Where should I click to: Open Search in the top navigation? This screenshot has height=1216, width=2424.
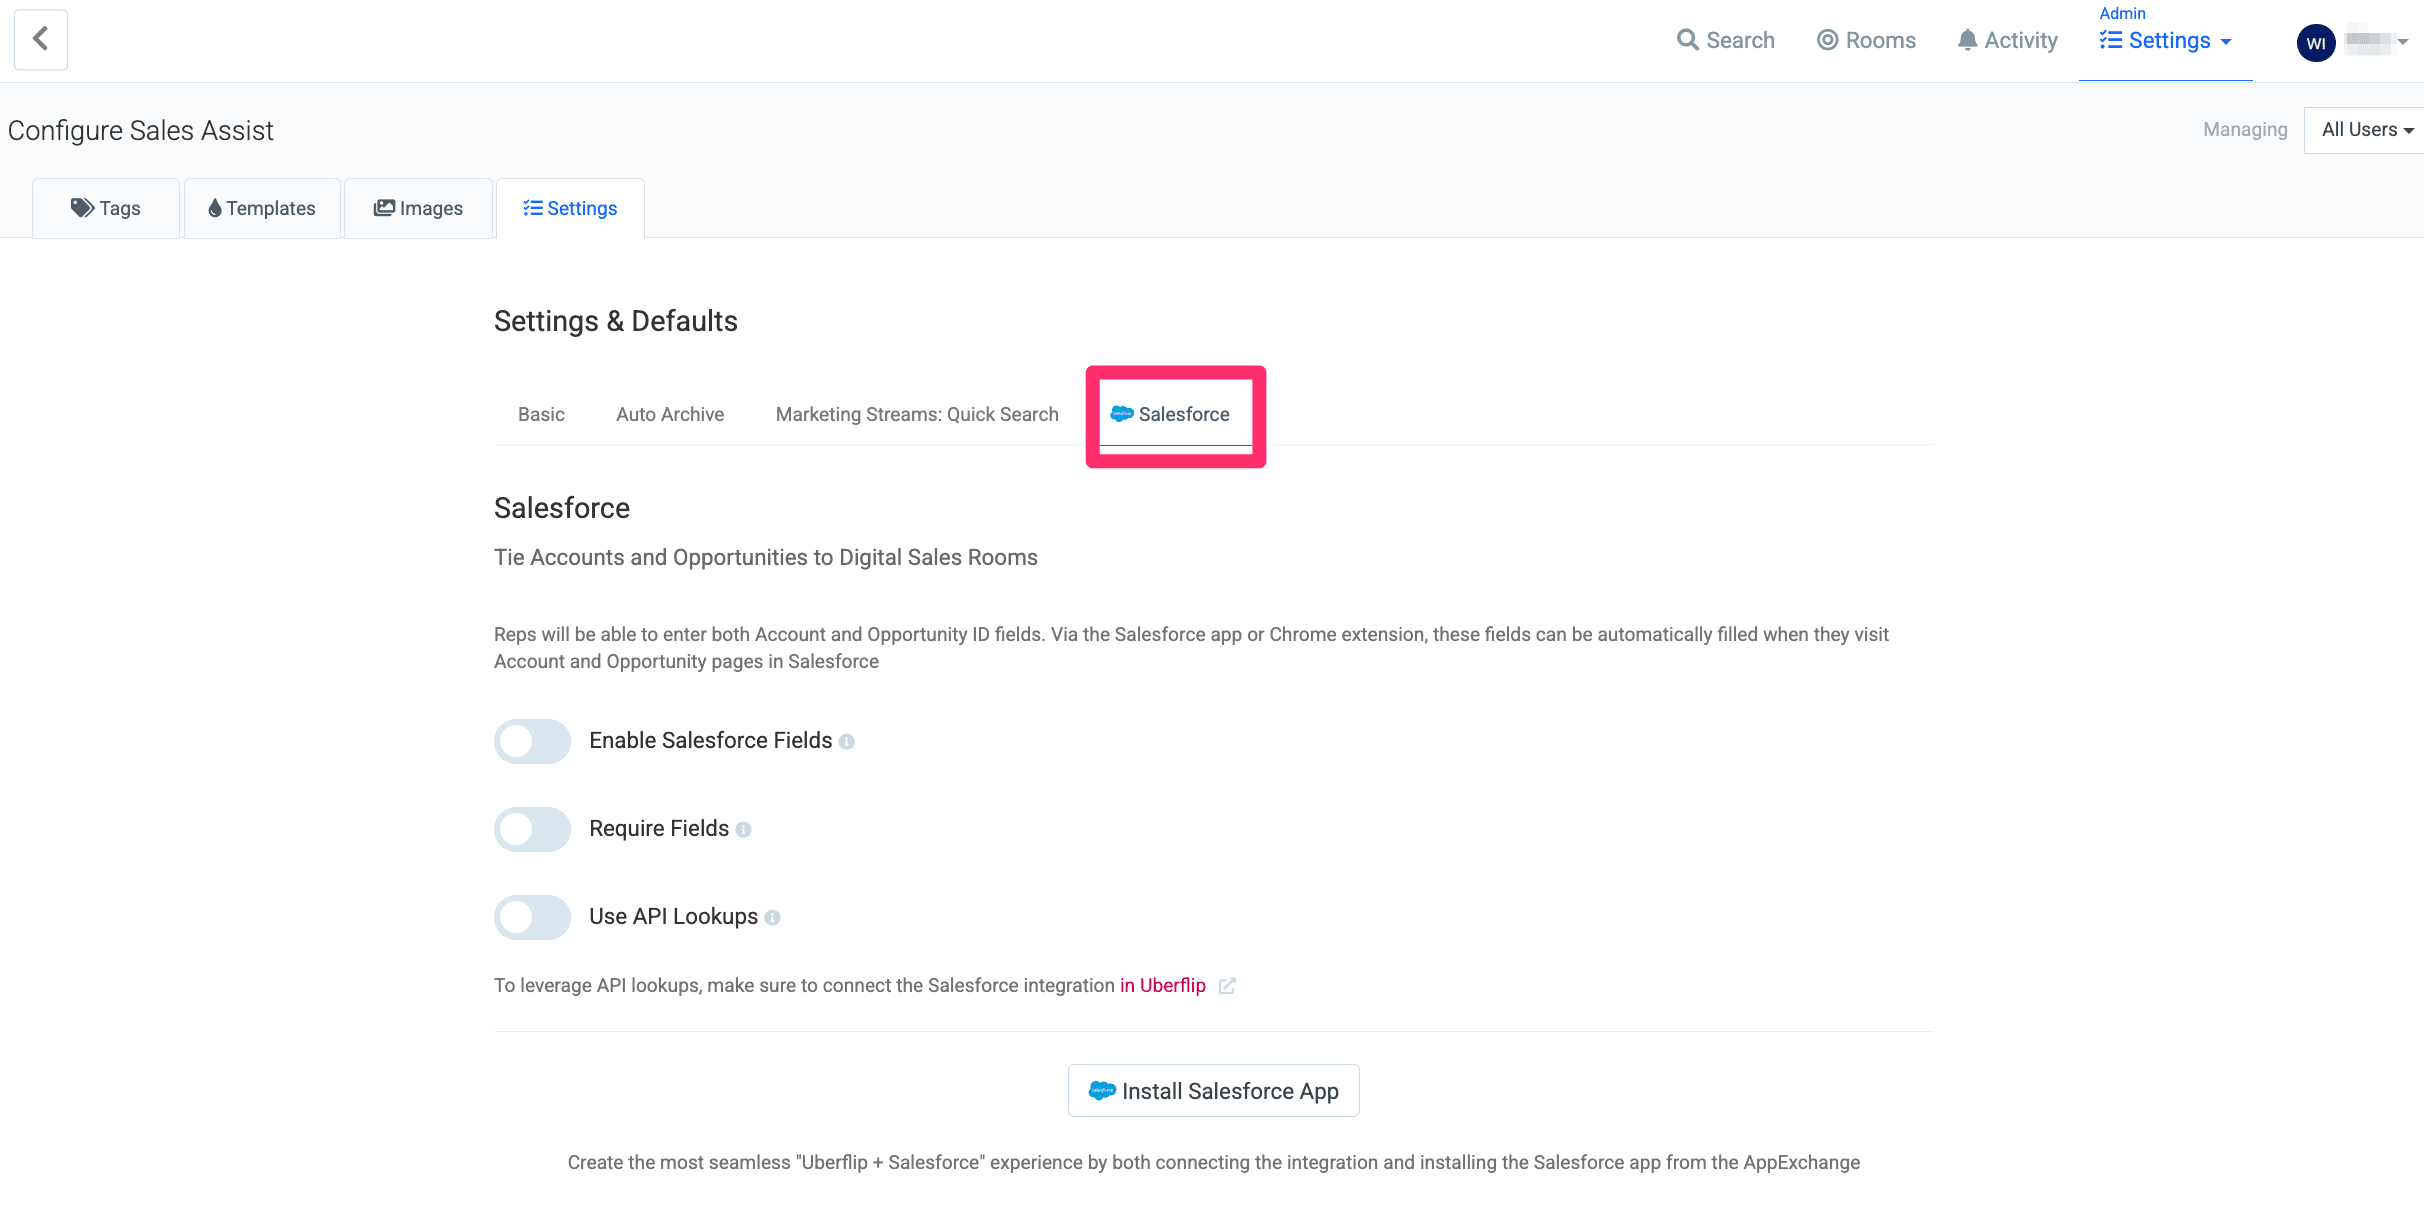click(x=1726, y=40)
